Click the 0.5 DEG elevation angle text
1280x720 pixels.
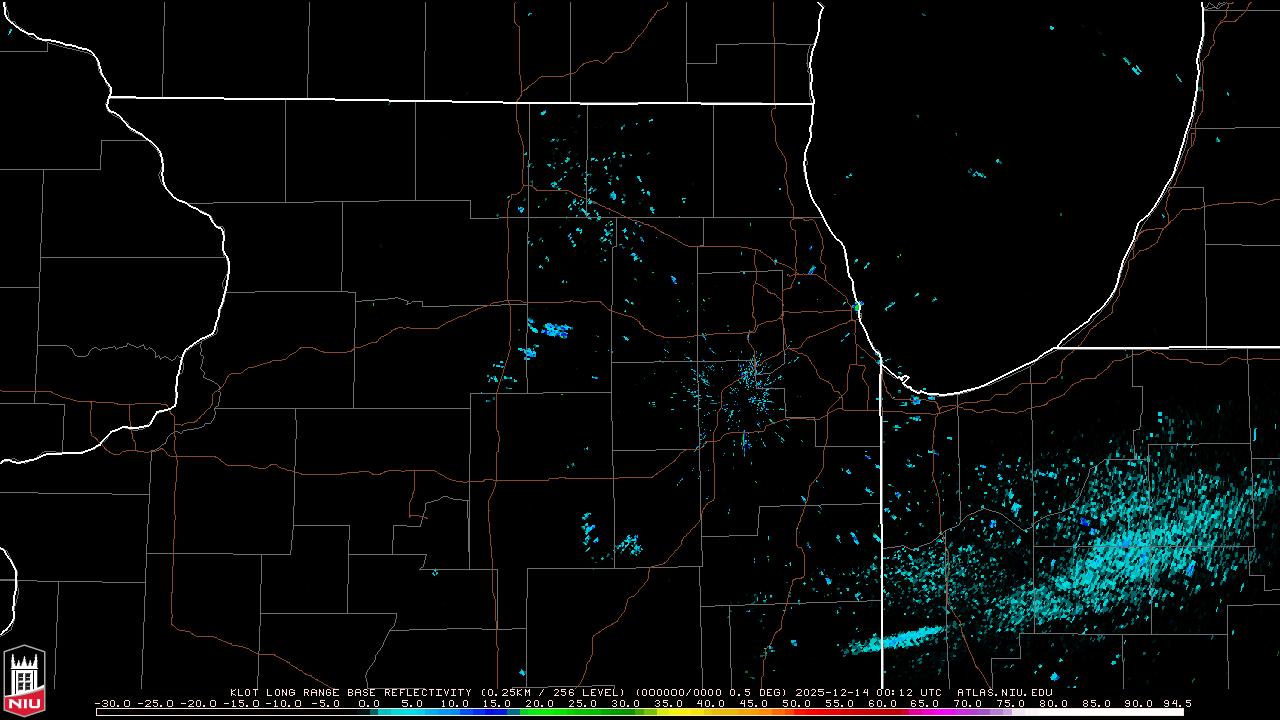759,692
